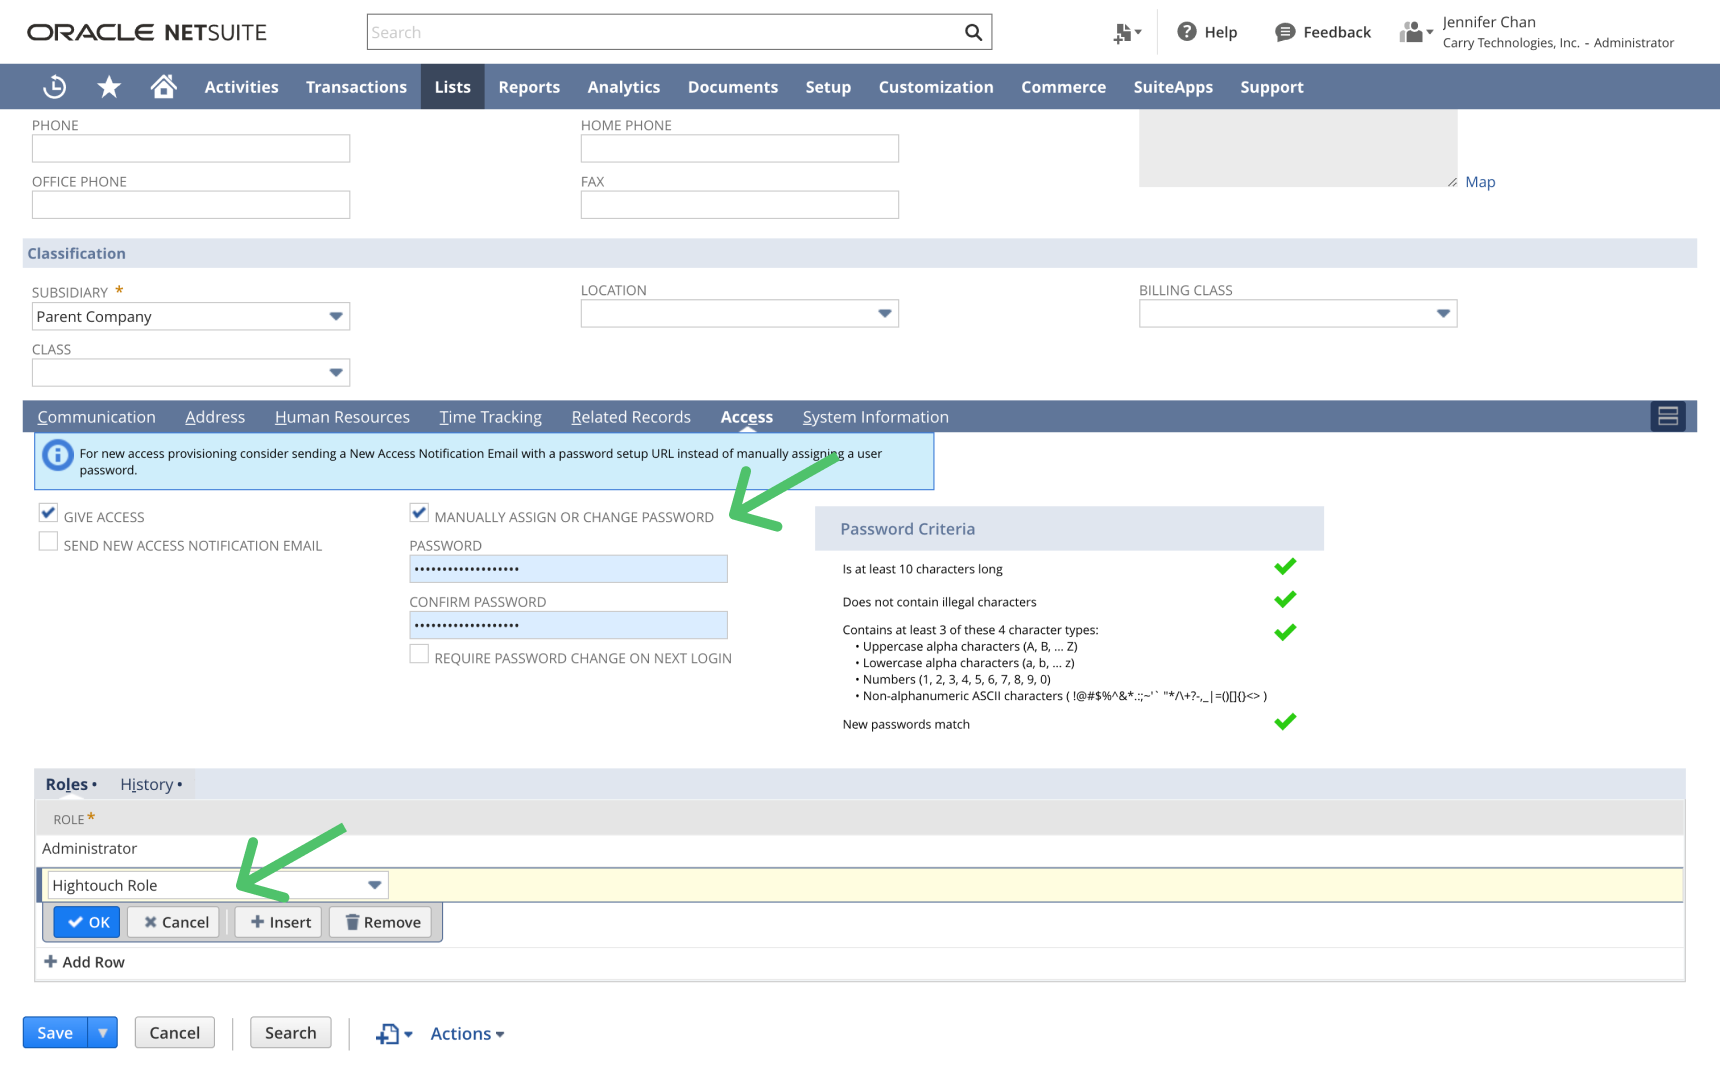Open the Setup menu
This screenshot has height=1075, width=1720.
pos(828,87)
